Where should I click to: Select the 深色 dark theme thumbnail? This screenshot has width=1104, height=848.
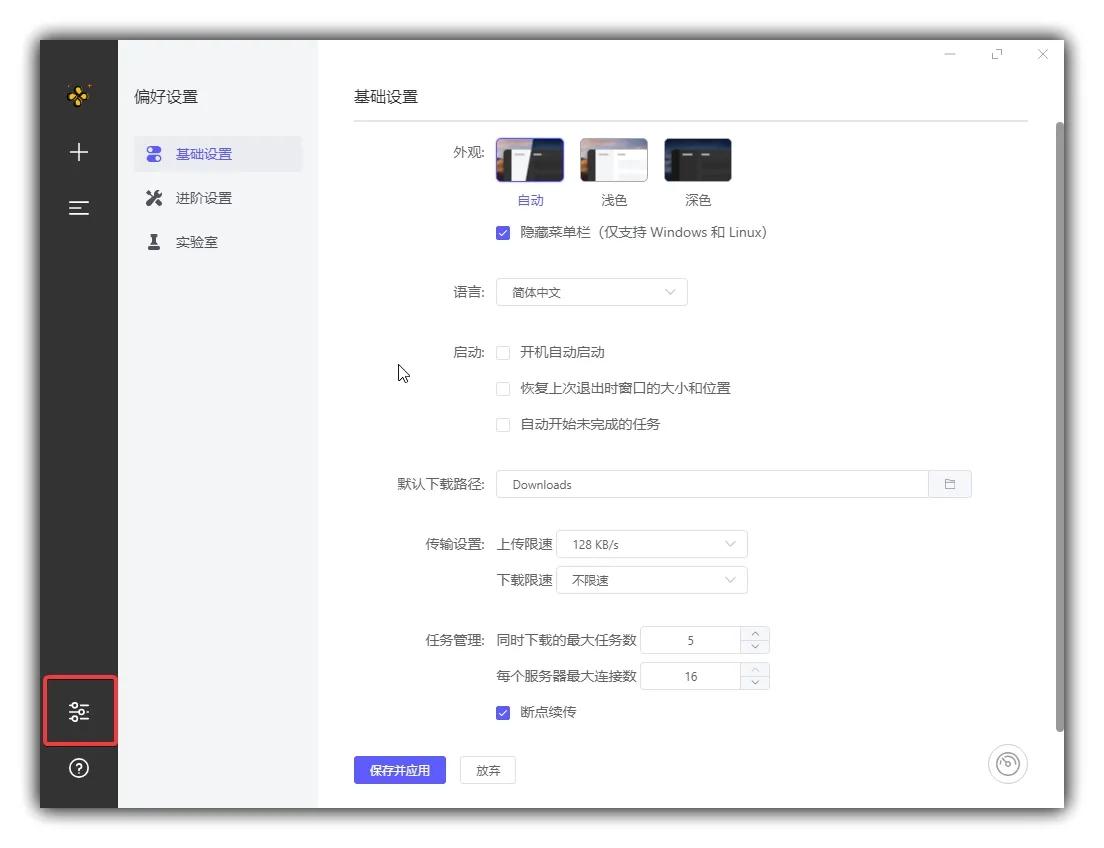tap(697, 158)
